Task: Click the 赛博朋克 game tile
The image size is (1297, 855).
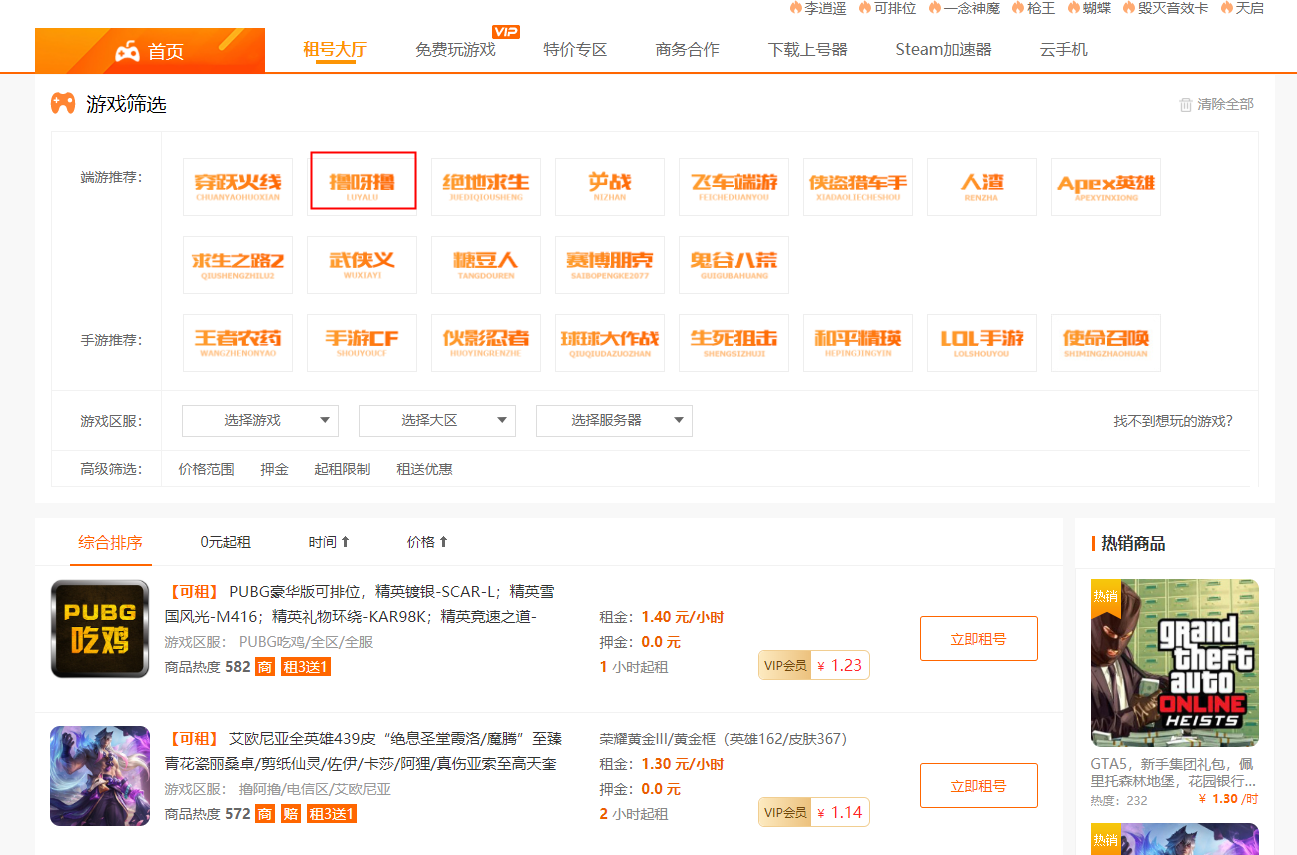Action: click(610, 264)
